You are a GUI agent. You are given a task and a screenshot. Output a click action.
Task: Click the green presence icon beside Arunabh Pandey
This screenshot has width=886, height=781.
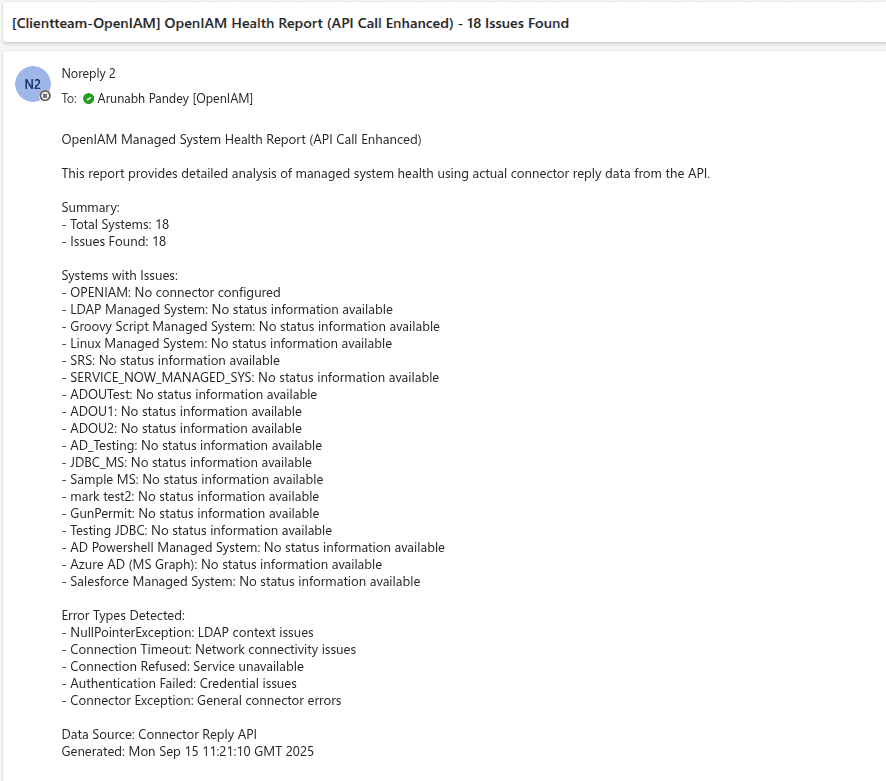pyautogui.click(x=88, y=99)
